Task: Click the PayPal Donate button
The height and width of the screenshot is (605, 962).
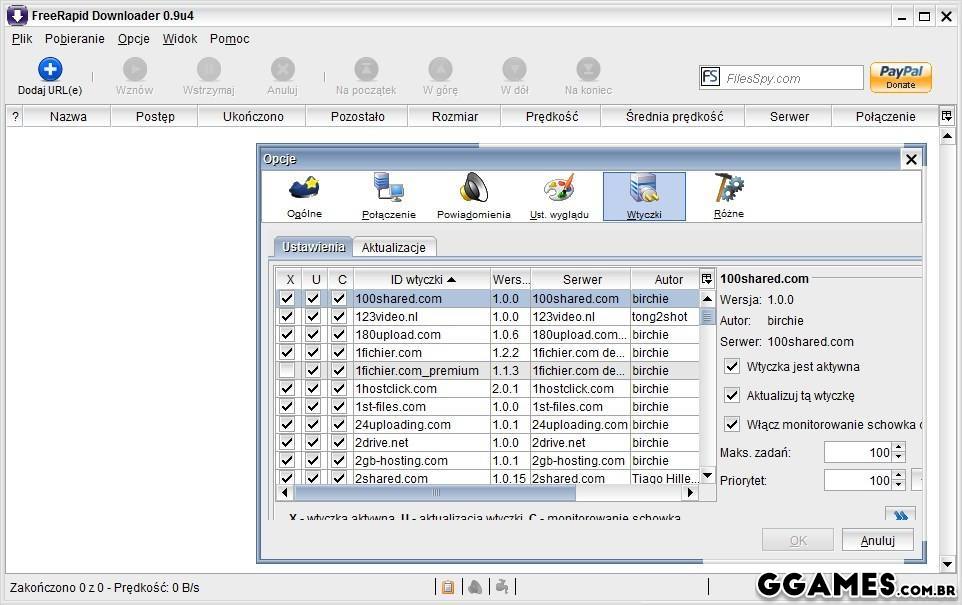Action: click(x=900, y=78)
